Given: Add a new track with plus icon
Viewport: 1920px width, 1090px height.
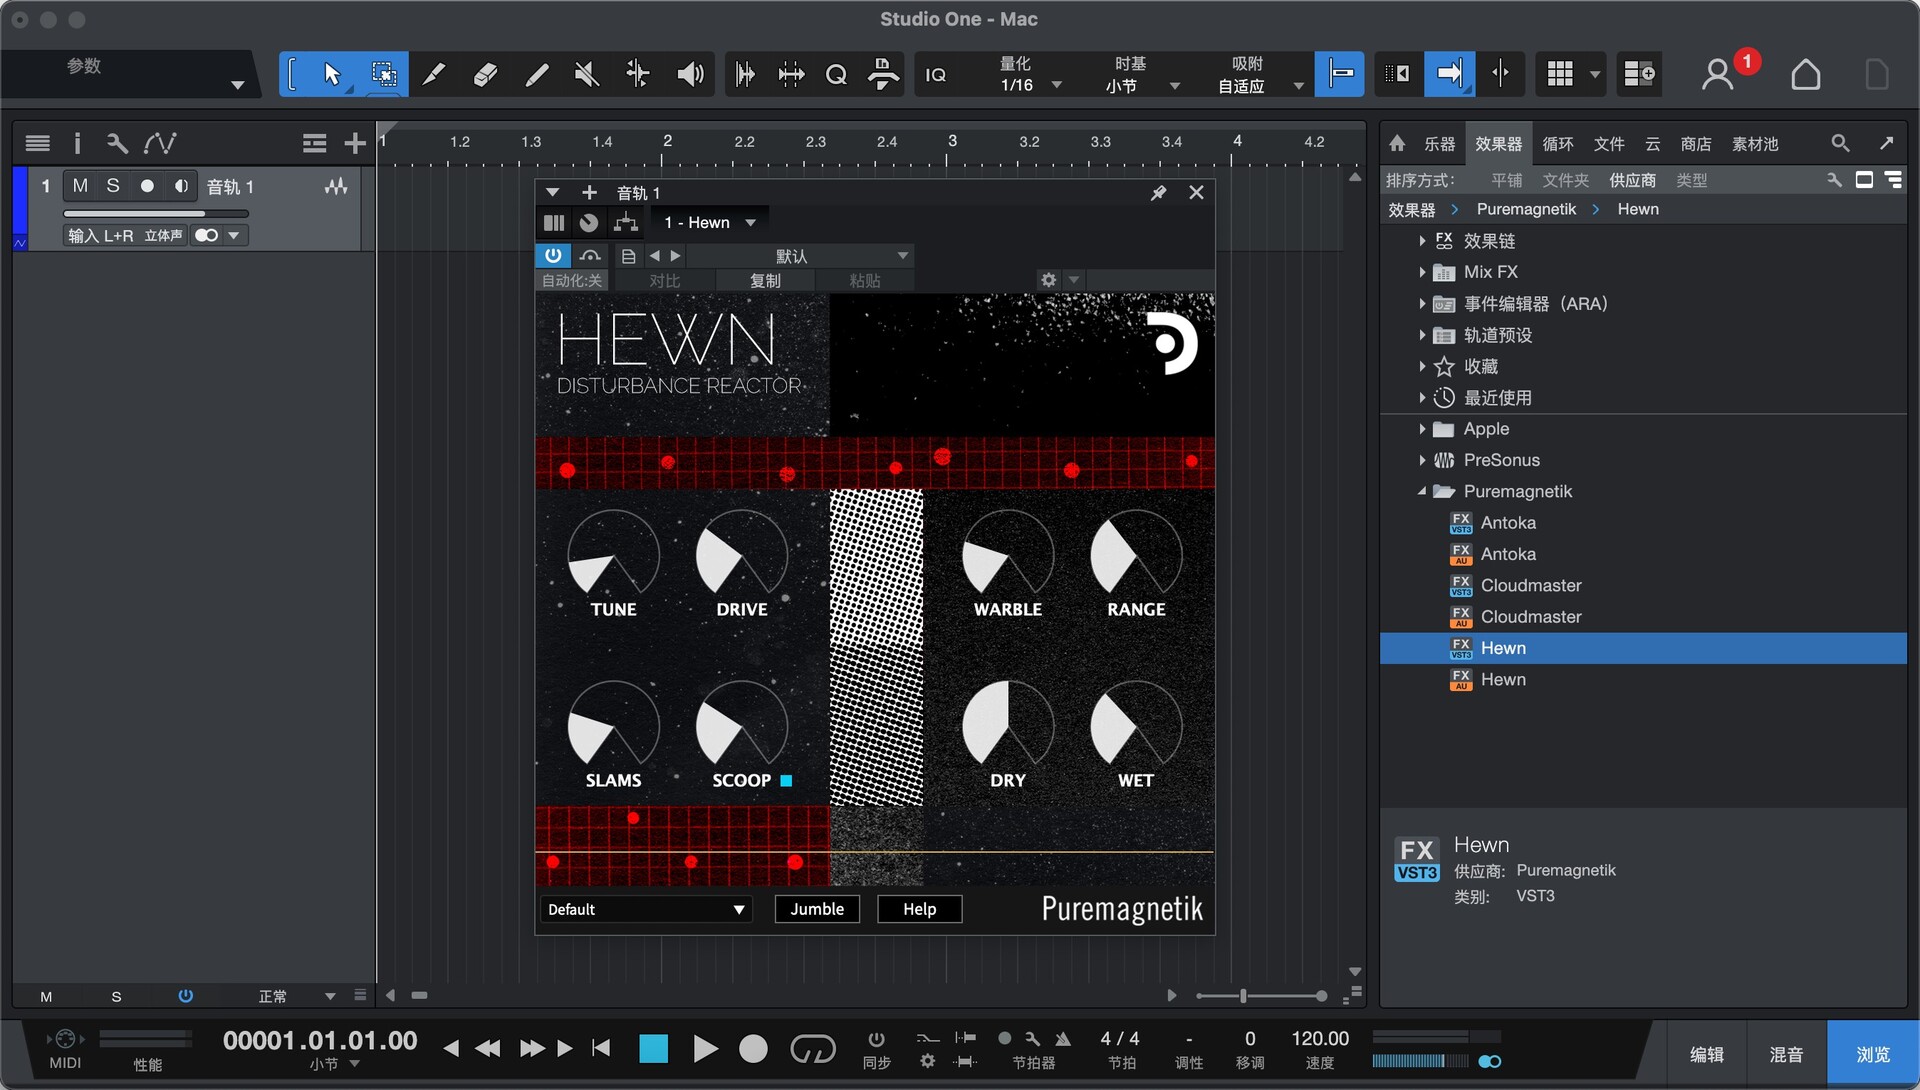Looking at the screenshot, I should pyautogui.click(x=354, y=144).
